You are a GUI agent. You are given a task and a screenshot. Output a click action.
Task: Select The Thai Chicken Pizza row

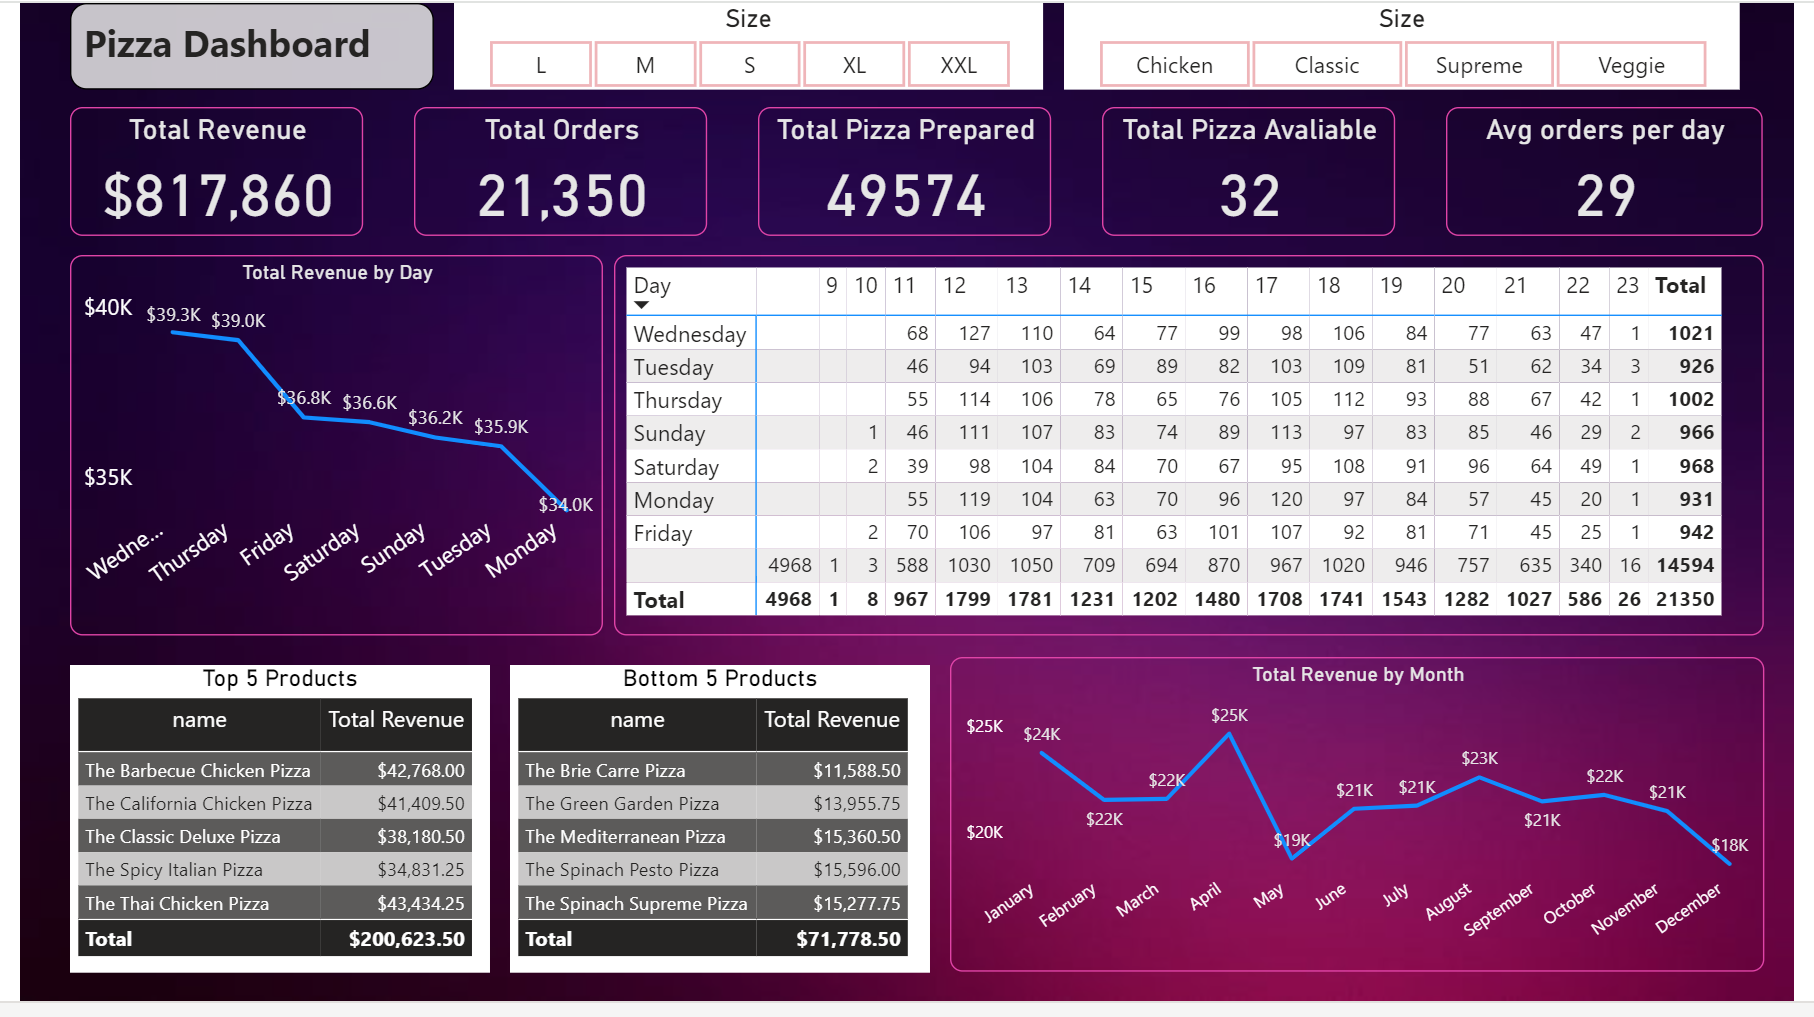pyautogui.click(x=177, y=904)
